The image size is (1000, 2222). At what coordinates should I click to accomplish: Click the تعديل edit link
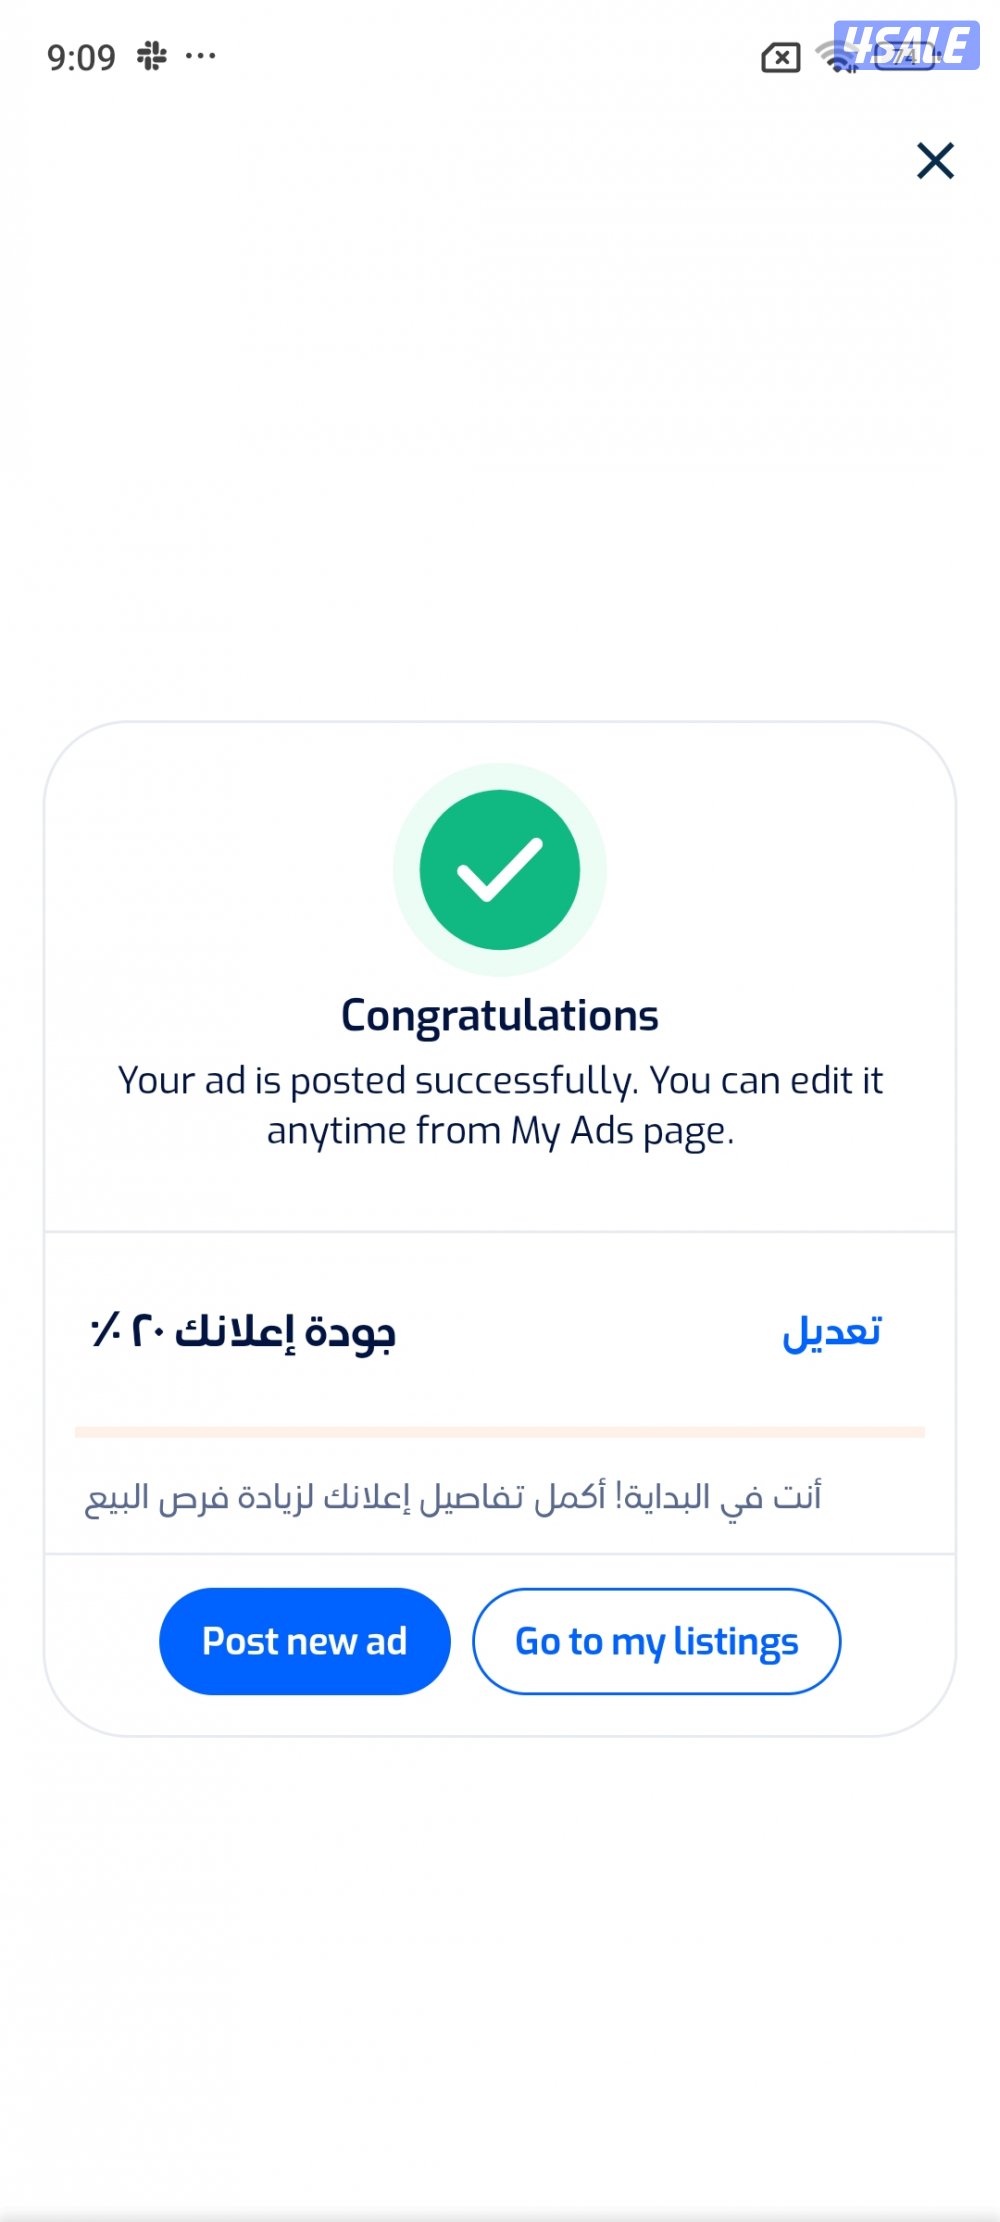pyautogui.click(x=832, y=1332)
